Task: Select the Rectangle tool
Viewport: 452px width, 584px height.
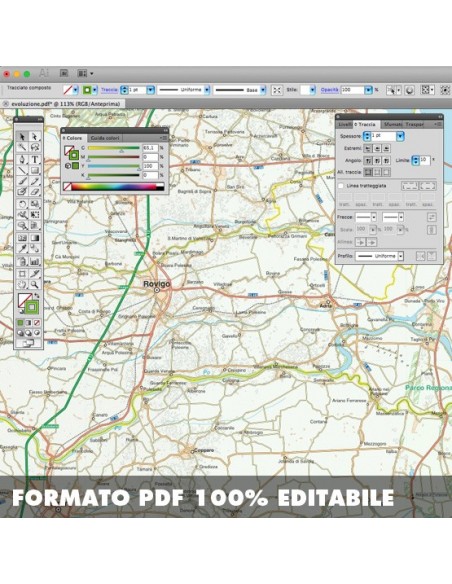Action: pos(35,171)
